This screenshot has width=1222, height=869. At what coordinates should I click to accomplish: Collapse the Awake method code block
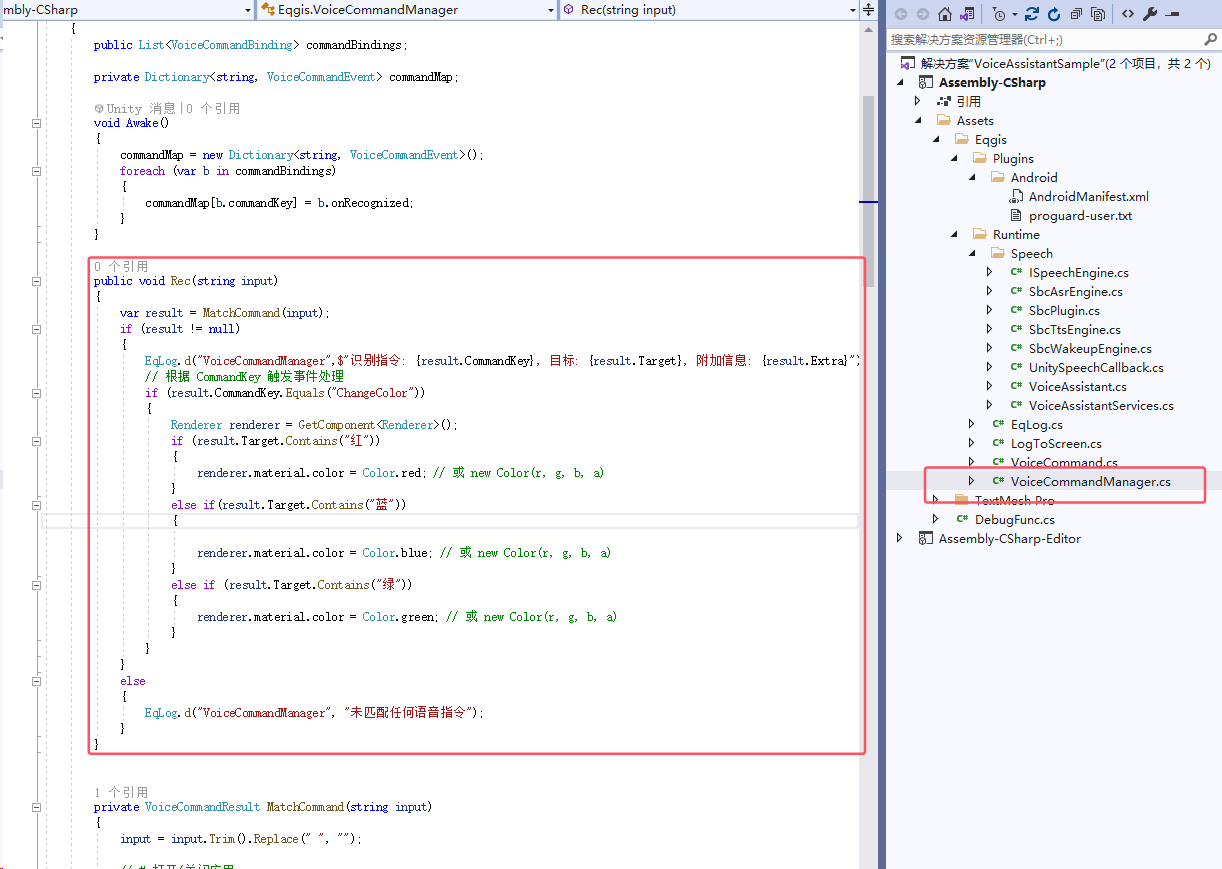[37, 123]
